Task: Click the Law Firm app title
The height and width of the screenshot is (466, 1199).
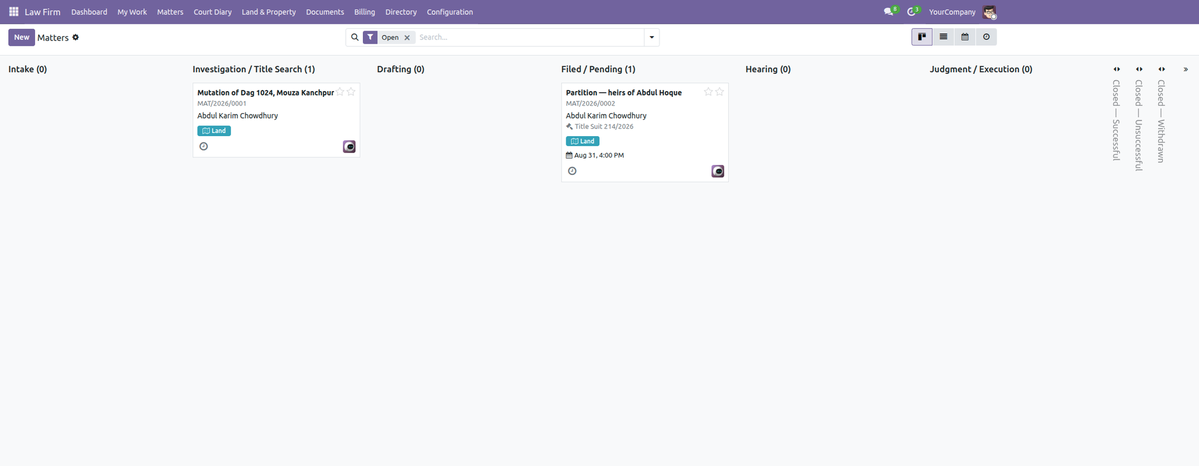Action: click(42, 12)
